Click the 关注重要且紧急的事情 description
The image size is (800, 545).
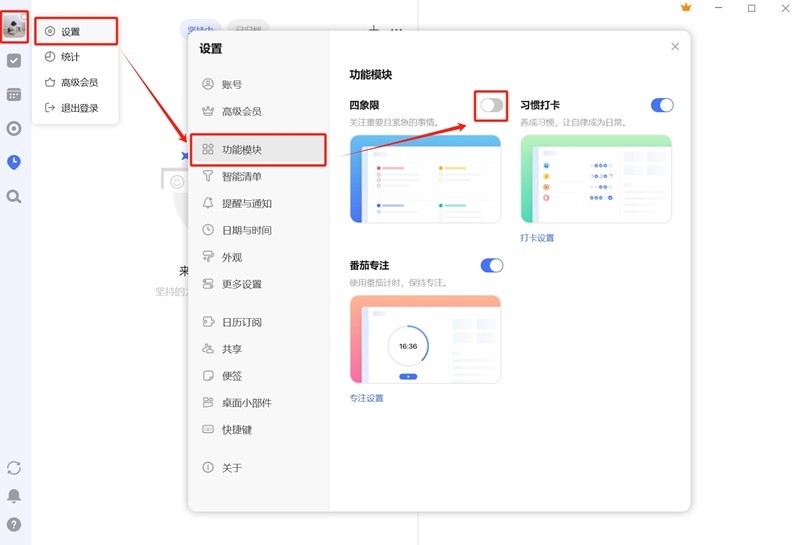[x=394, y=122]
